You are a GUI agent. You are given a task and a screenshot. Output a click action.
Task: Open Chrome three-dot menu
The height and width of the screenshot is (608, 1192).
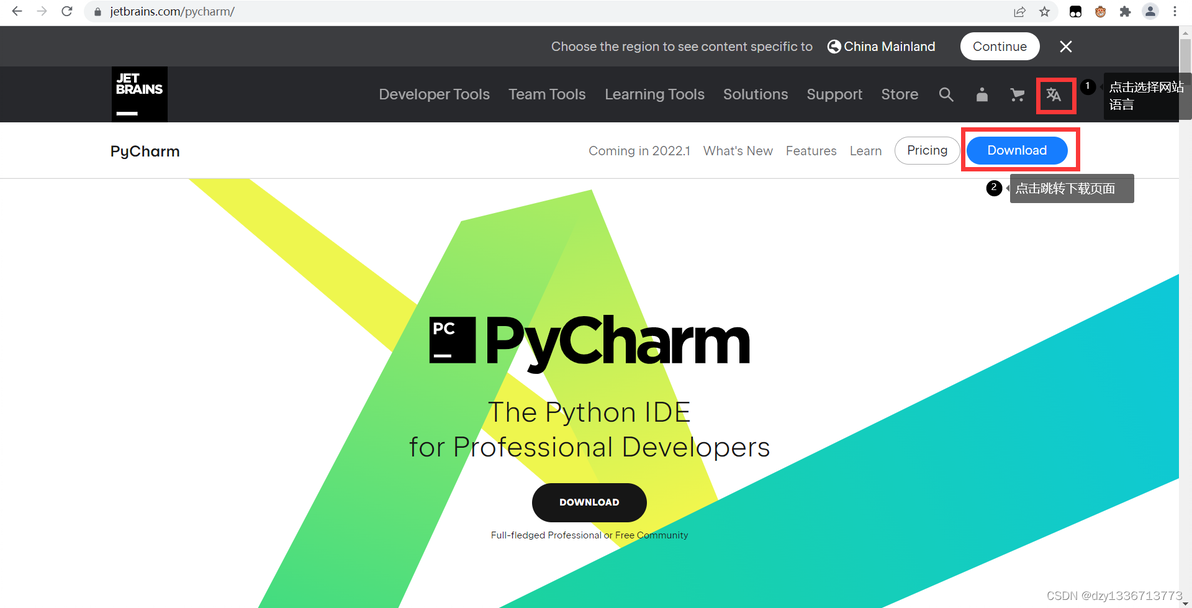tap(1175, 11)
